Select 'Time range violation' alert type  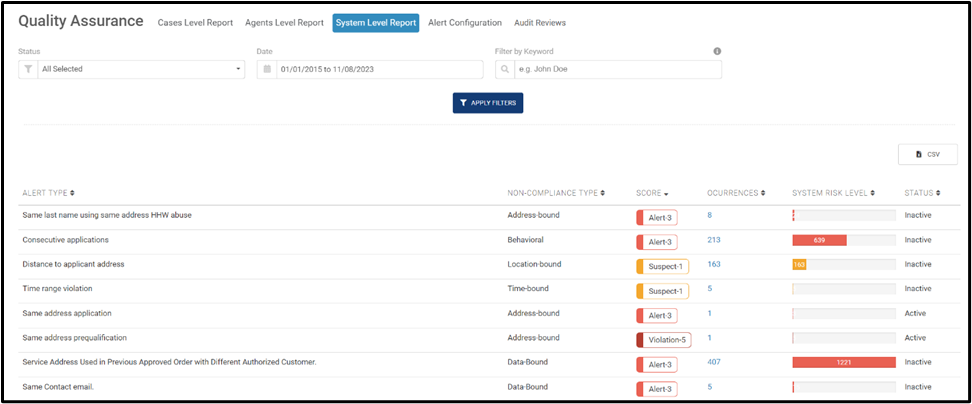coord(58,289)
